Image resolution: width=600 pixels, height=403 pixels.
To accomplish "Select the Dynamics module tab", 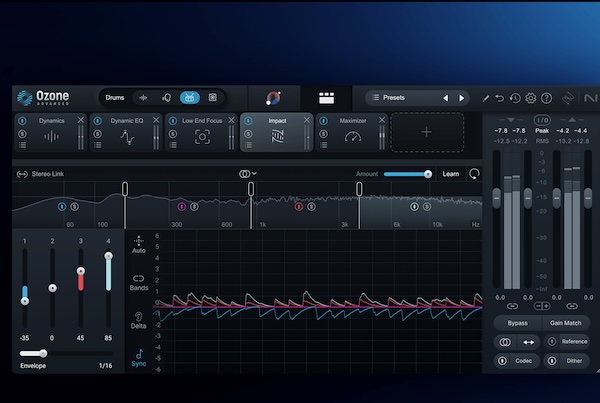I will [51, 132].
